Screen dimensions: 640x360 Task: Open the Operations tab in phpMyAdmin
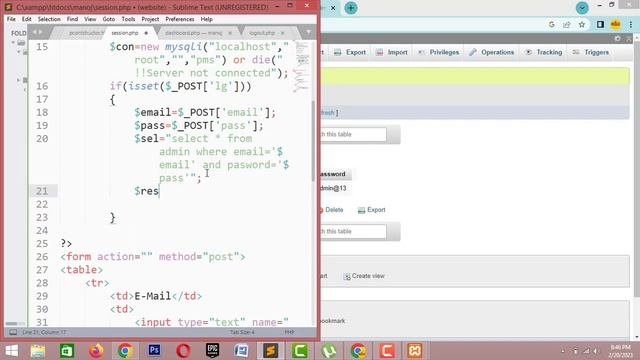(492, 52)
